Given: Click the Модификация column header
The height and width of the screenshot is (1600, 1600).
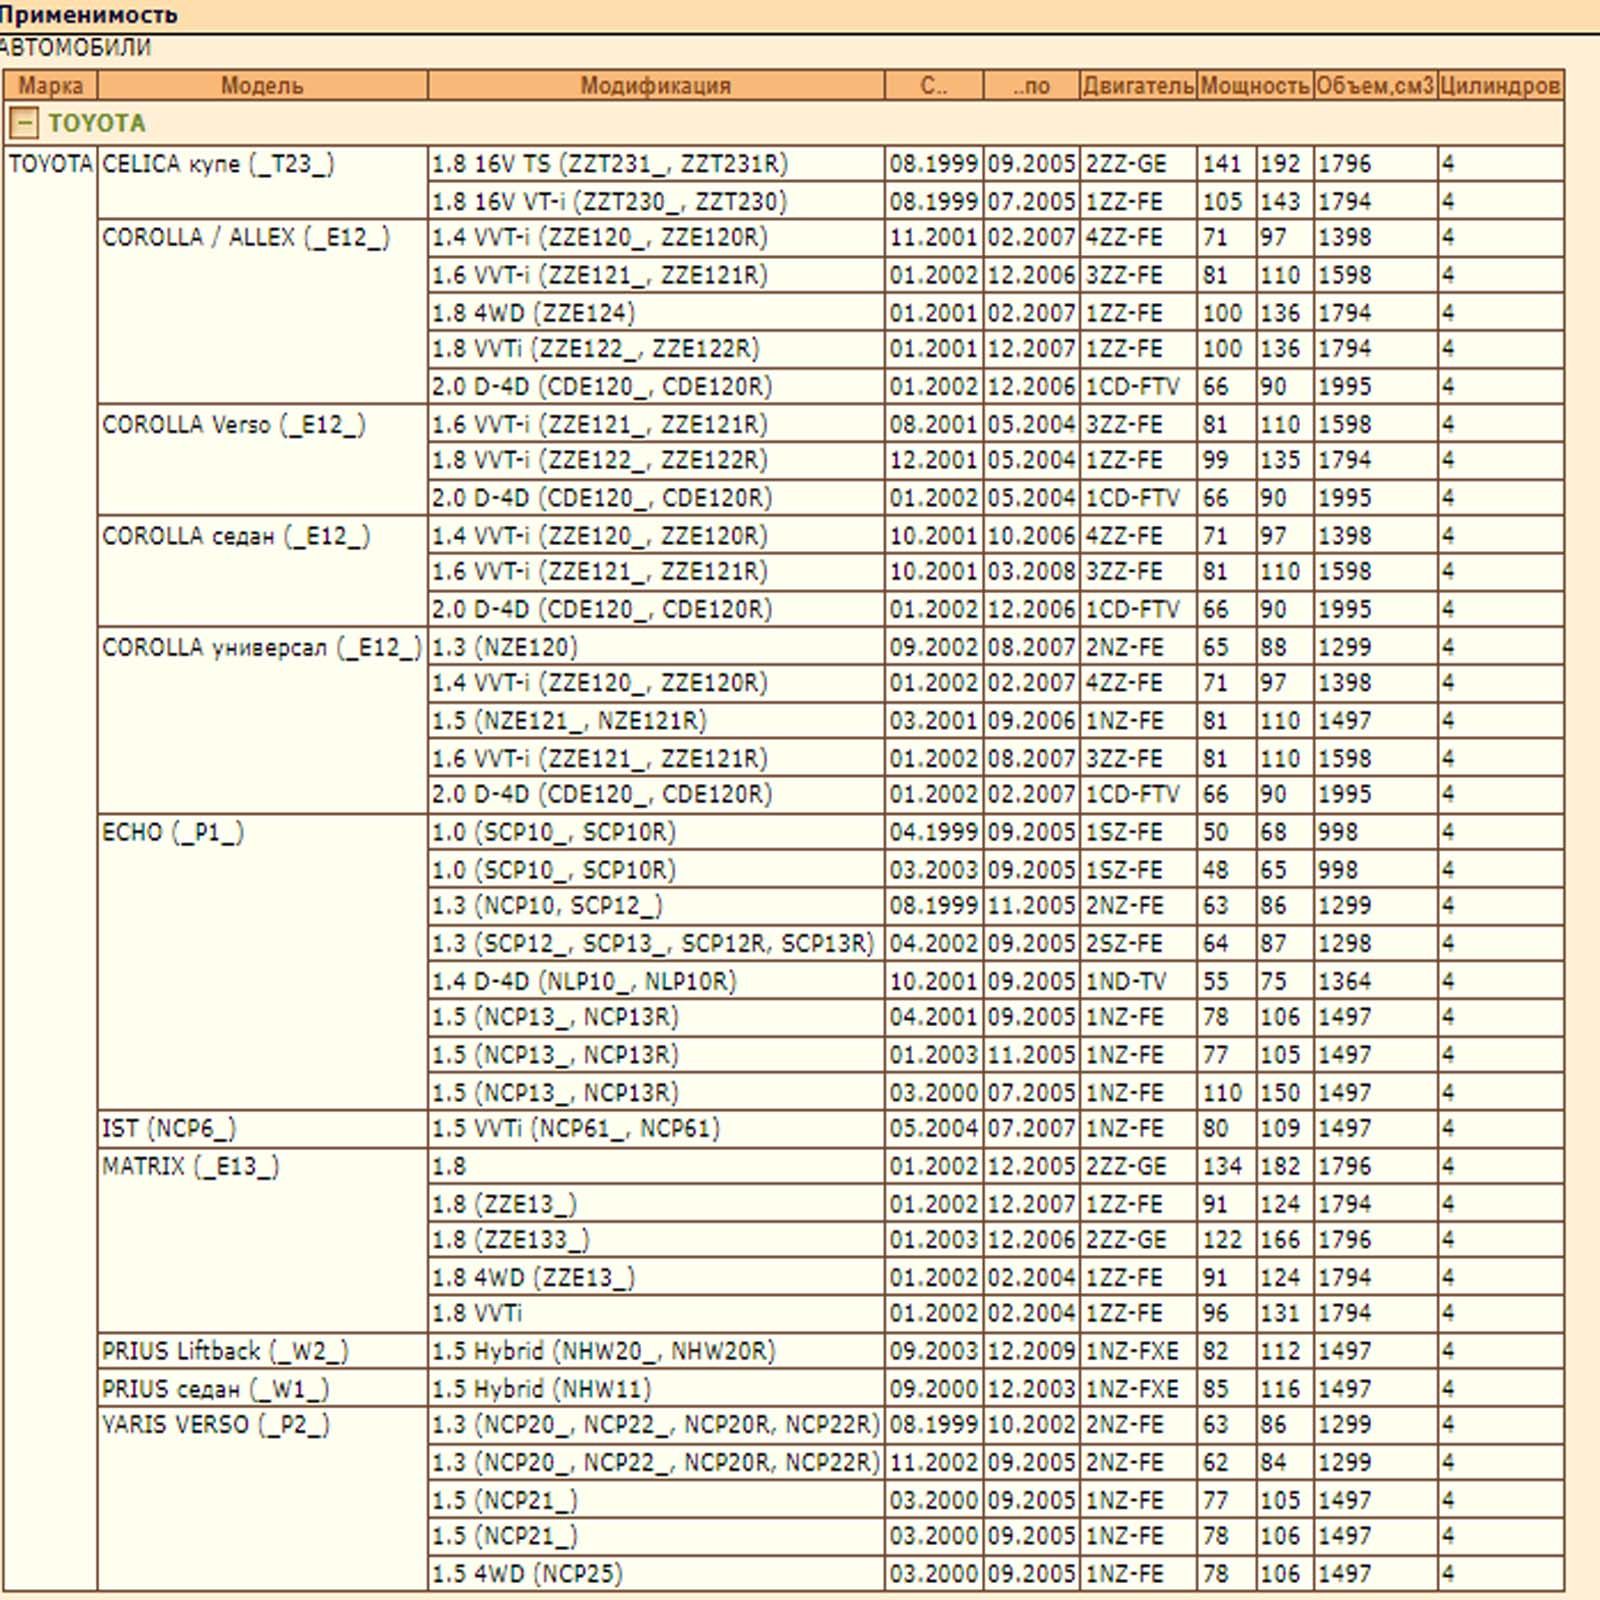Looking at the screenshot, I should point(655,86).
